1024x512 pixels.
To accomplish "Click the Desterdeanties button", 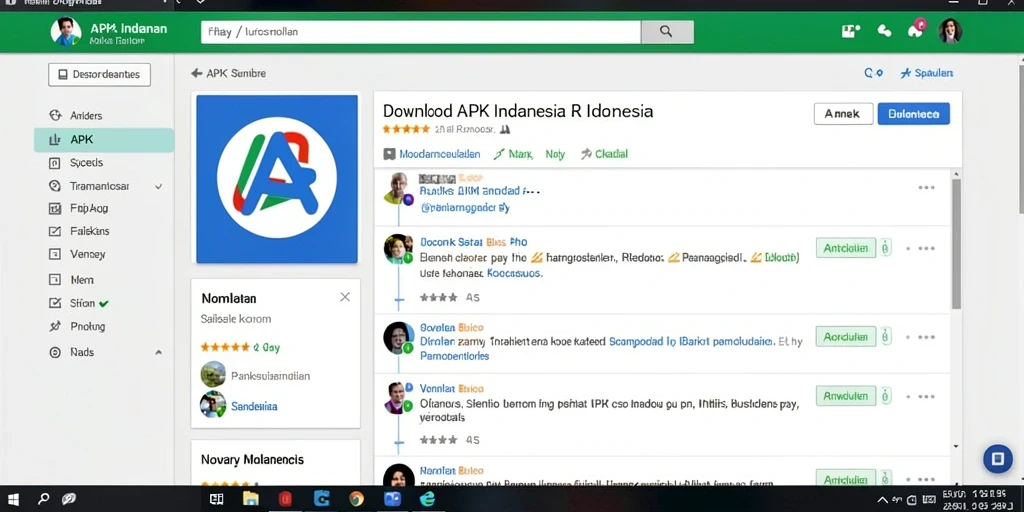I will [99, 74].
